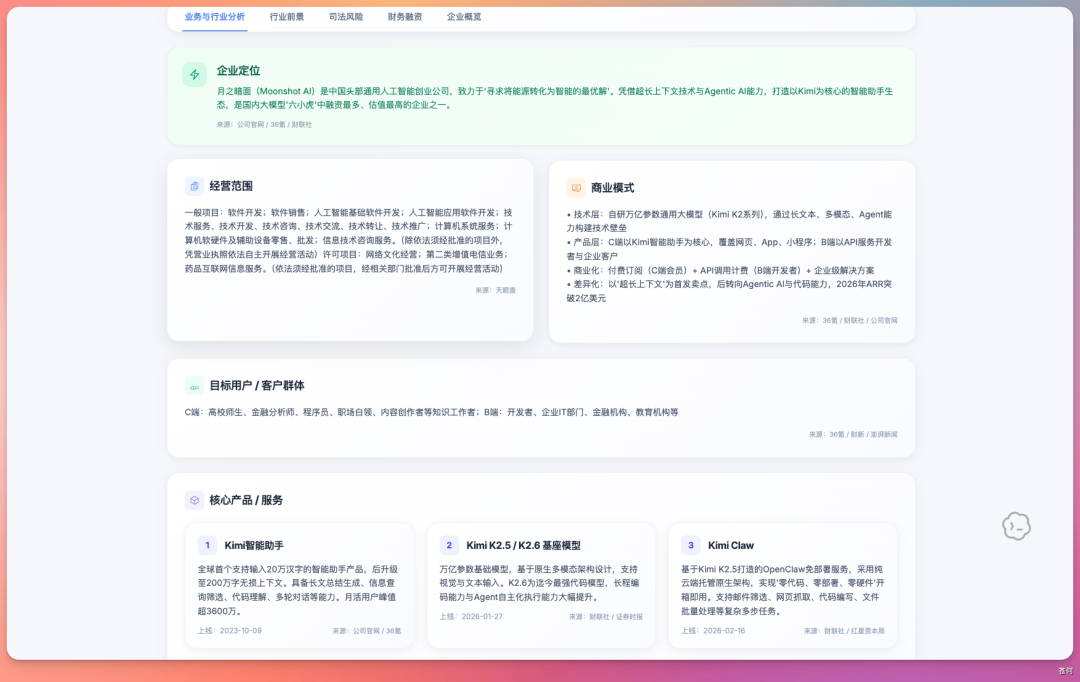
Task: Go to the 财务融资 tab
Action: (405, 17)
